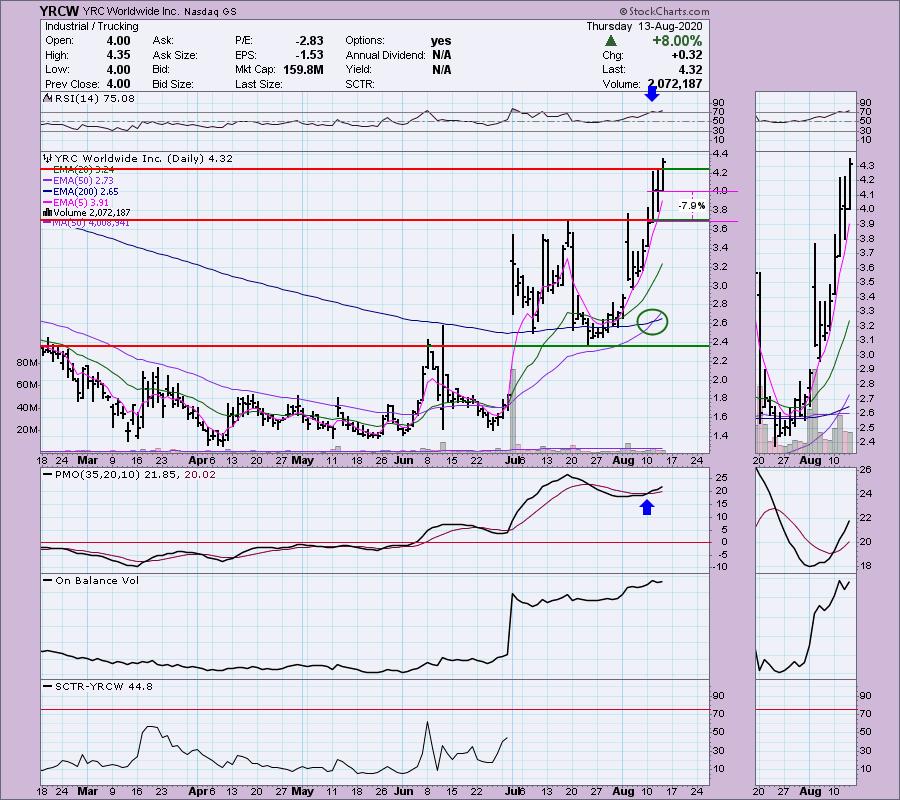The height and width of the screenshot is (800, 900).
Task: Click the 'EMA(5) 3.91' legend entry
Action: coord(81,203)
